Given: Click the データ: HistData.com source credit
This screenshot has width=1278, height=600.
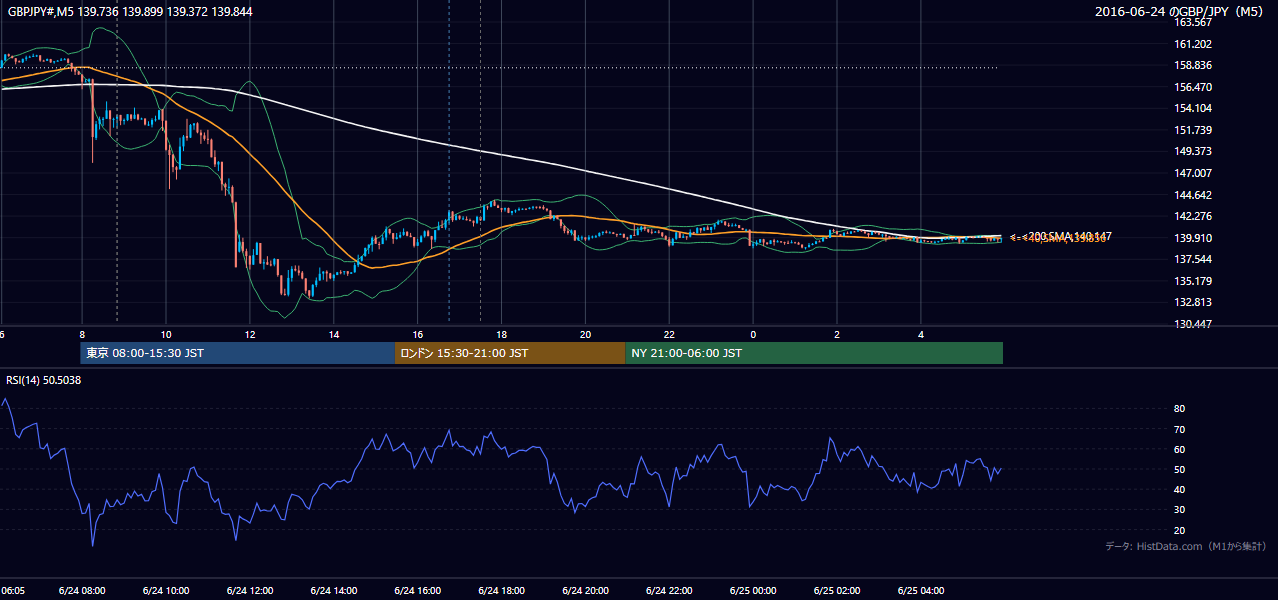Looking at the screenshot, I should [1186, 546].
